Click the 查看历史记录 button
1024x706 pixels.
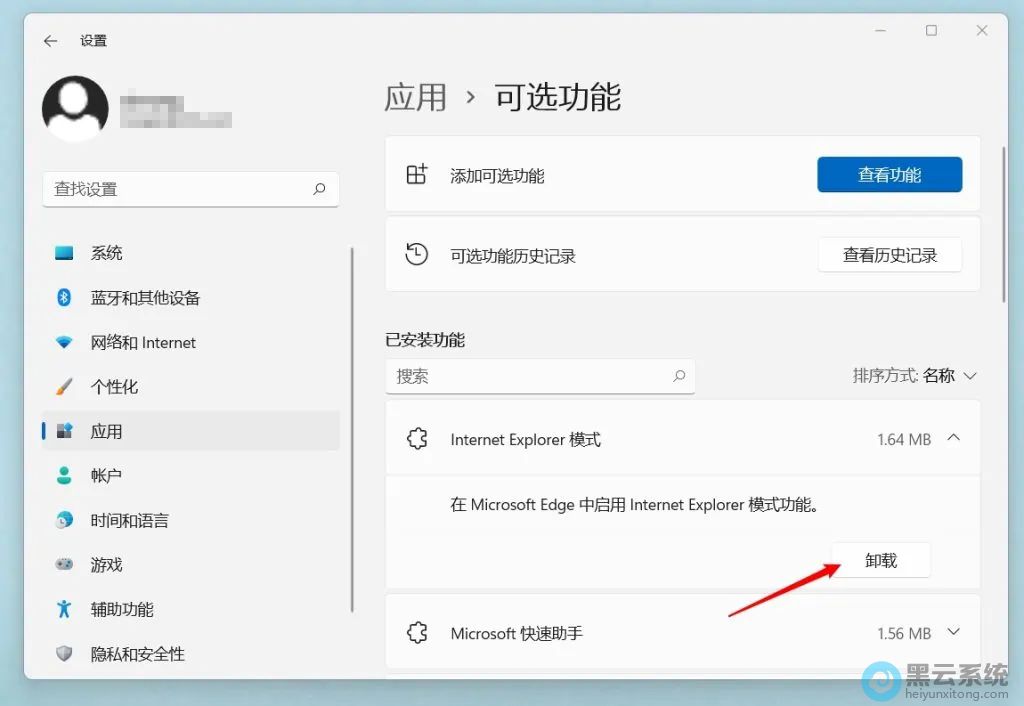[x=889, y=255]
